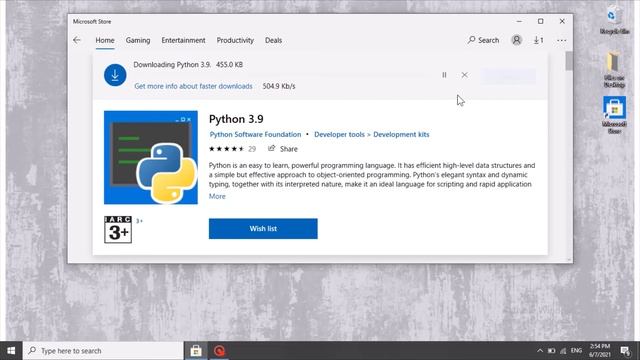Viewport: 640px width, 360px height.
Task: Change ENG input language indicator
Action: coord(576,351)
